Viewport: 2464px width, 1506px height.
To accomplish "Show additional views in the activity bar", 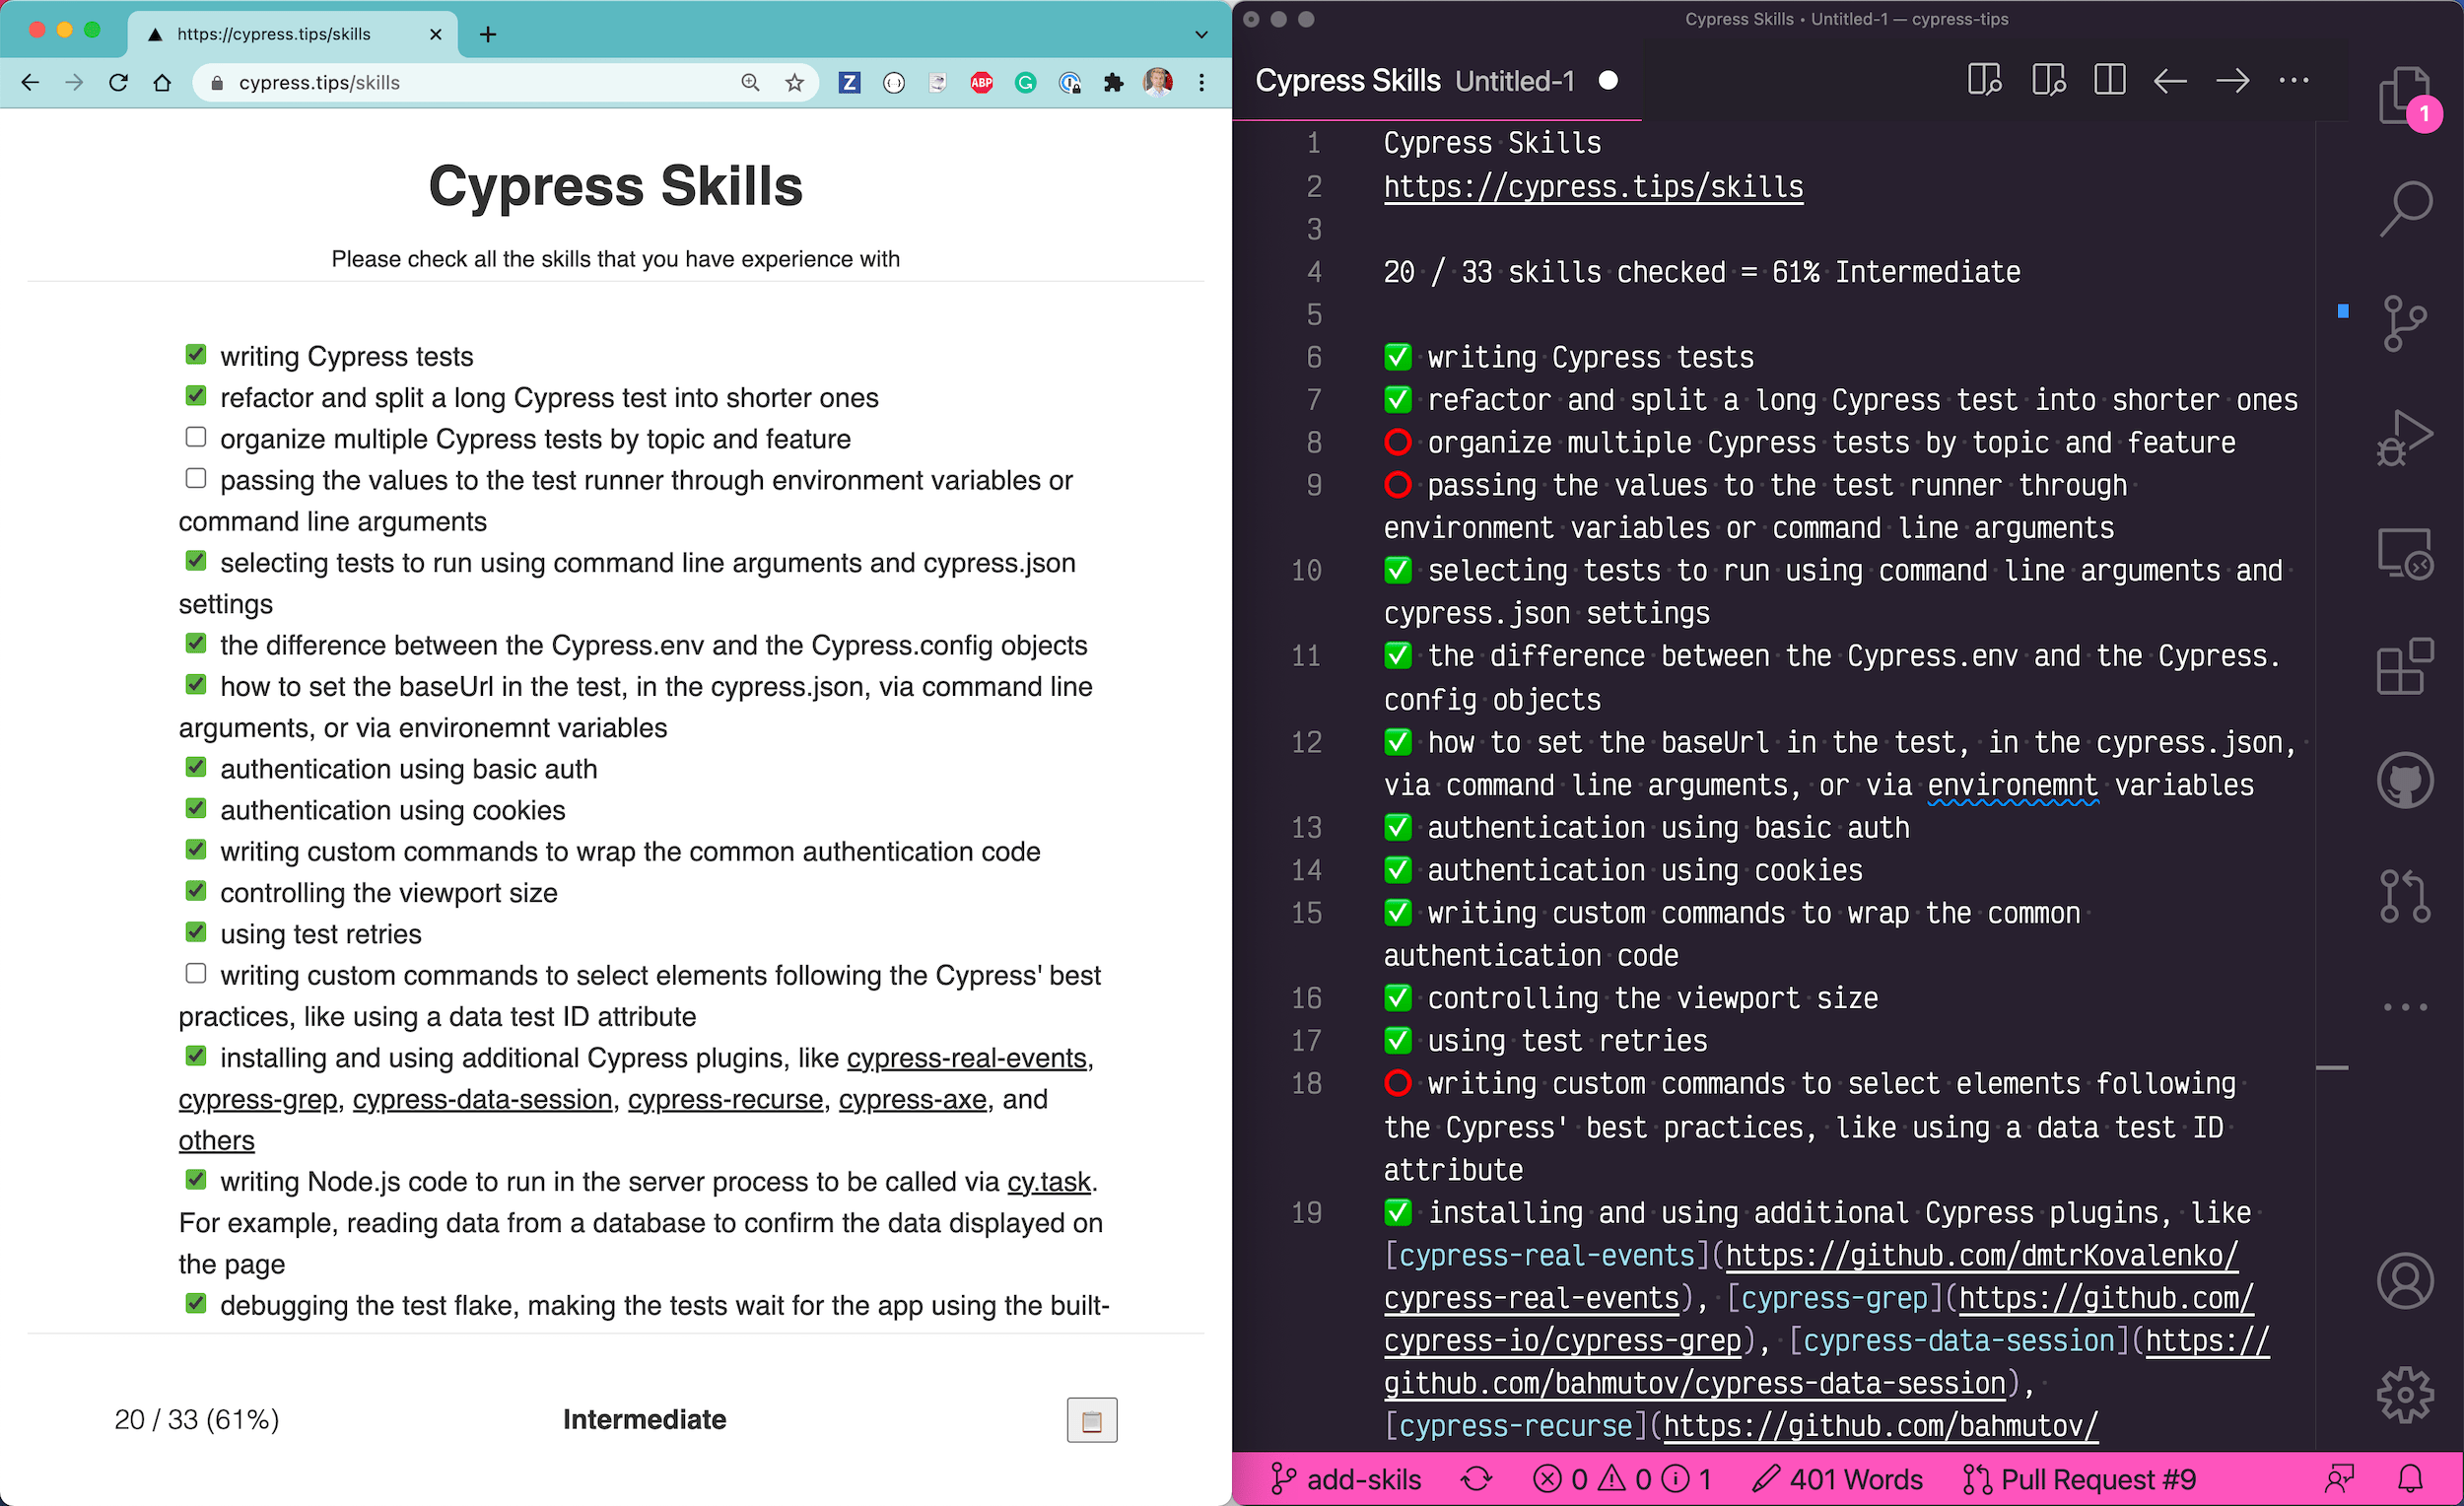I will click(2404, 1007).
